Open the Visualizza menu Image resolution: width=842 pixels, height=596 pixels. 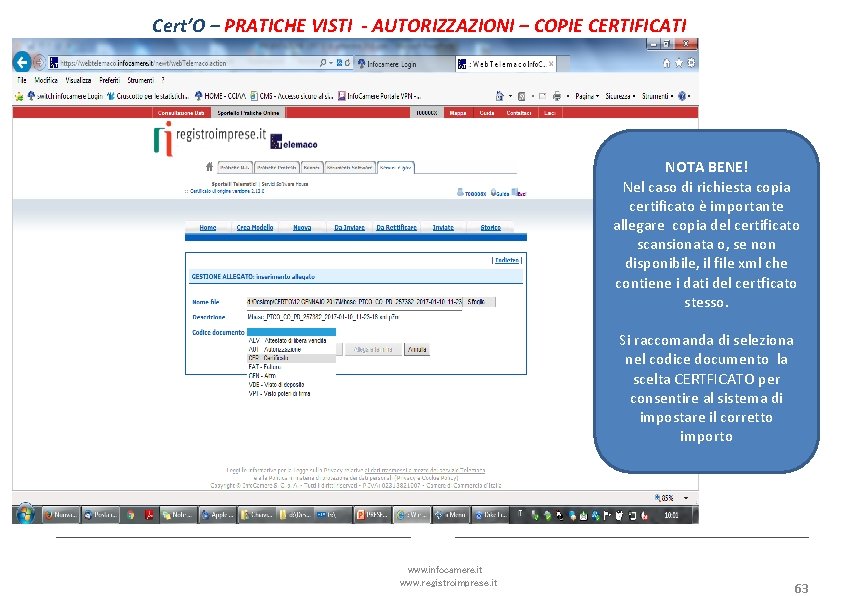pyautogui.click(x=78, y=80)
